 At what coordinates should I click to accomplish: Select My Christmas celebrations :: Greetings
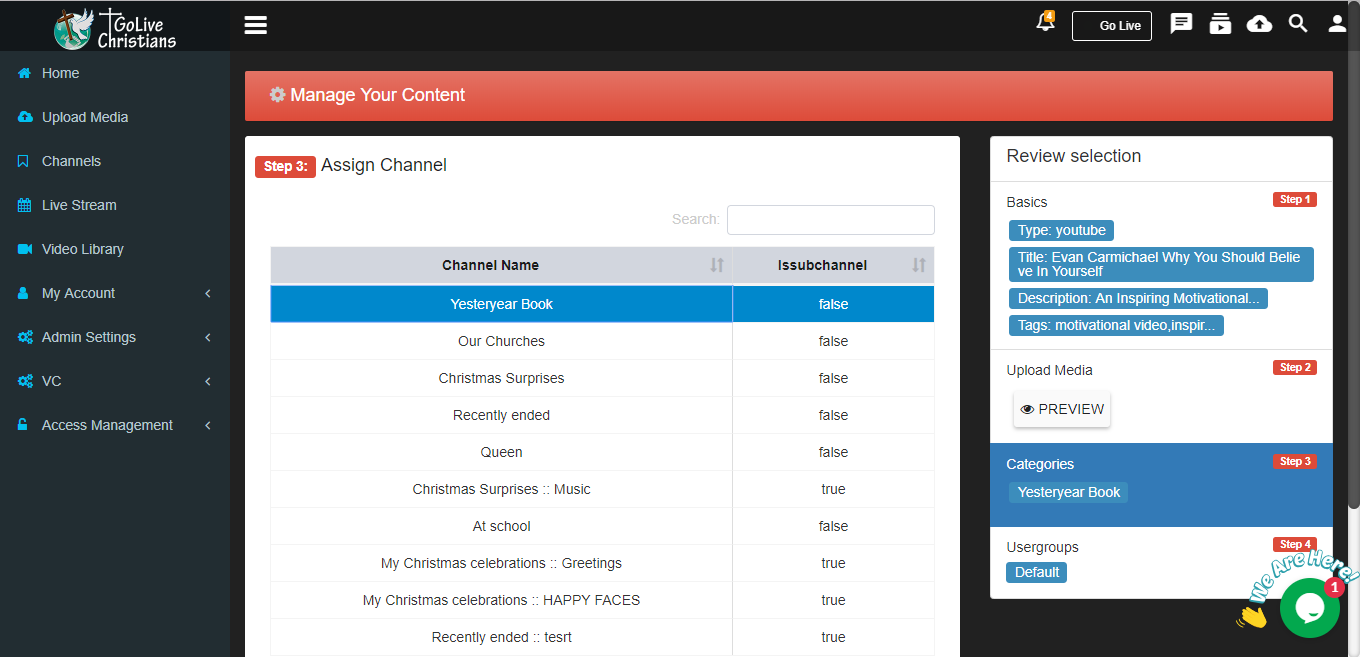602,563
